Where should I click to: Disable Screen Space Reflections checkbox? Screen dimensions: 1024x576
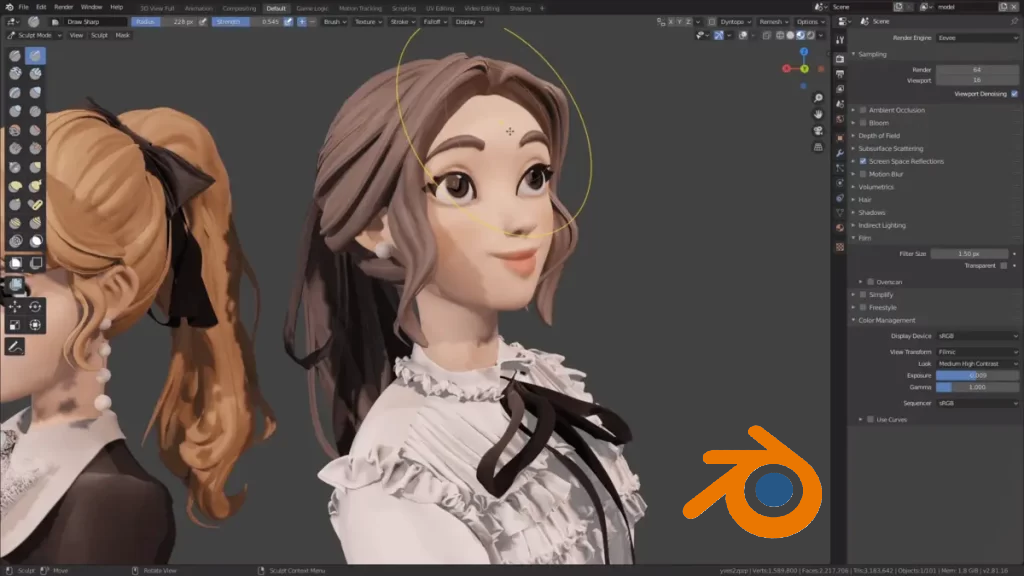(863, 161)
